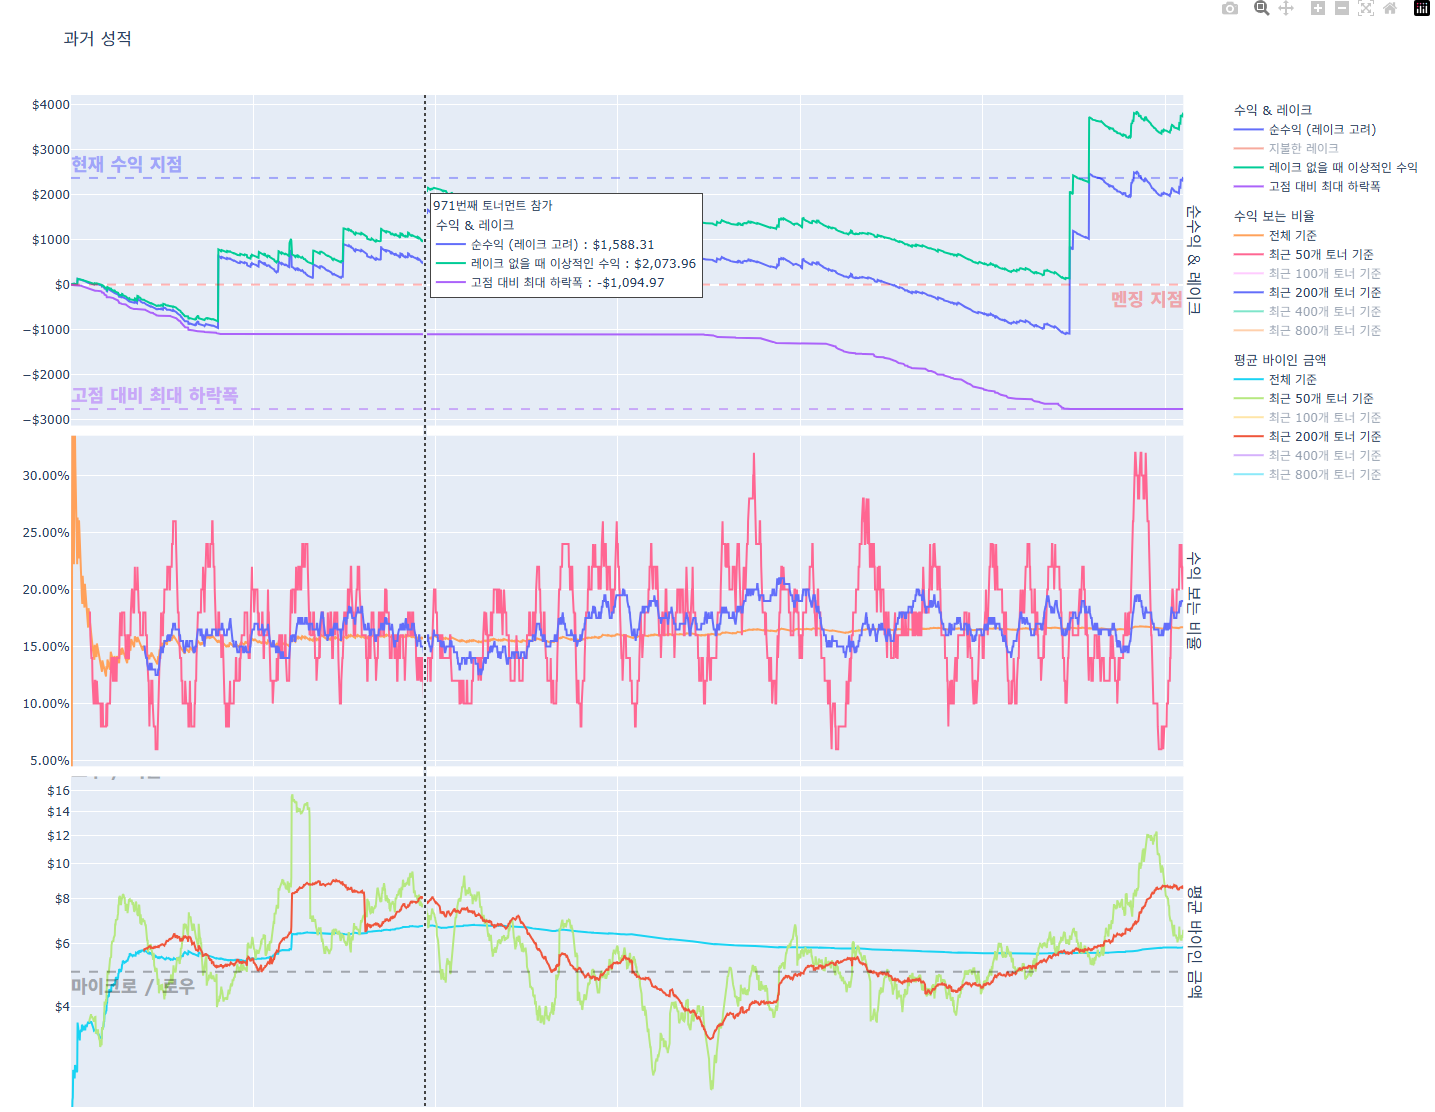Click the 과거 성적 chart title
This screenshot has width=1435, height=1112.
97,38
